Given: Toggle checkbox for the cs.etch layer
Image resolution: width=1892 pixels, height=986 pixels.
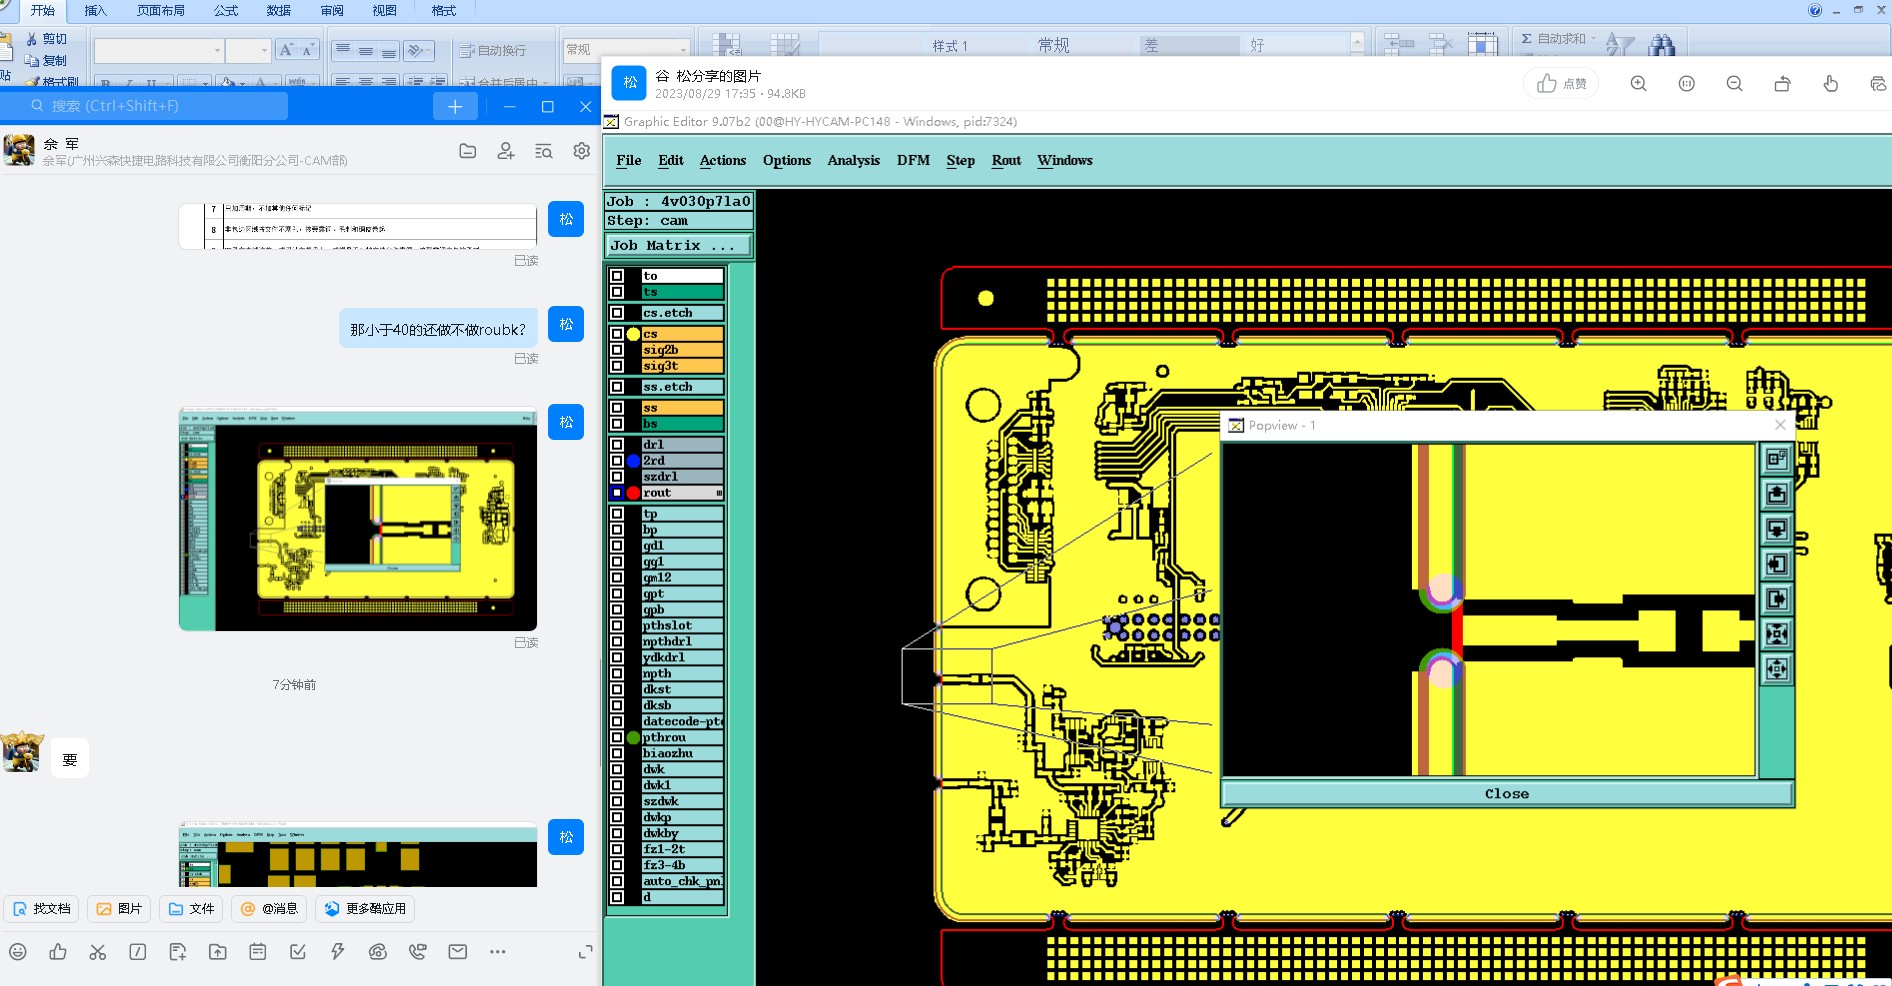Looking at the screenshot, I should (617, 313).
